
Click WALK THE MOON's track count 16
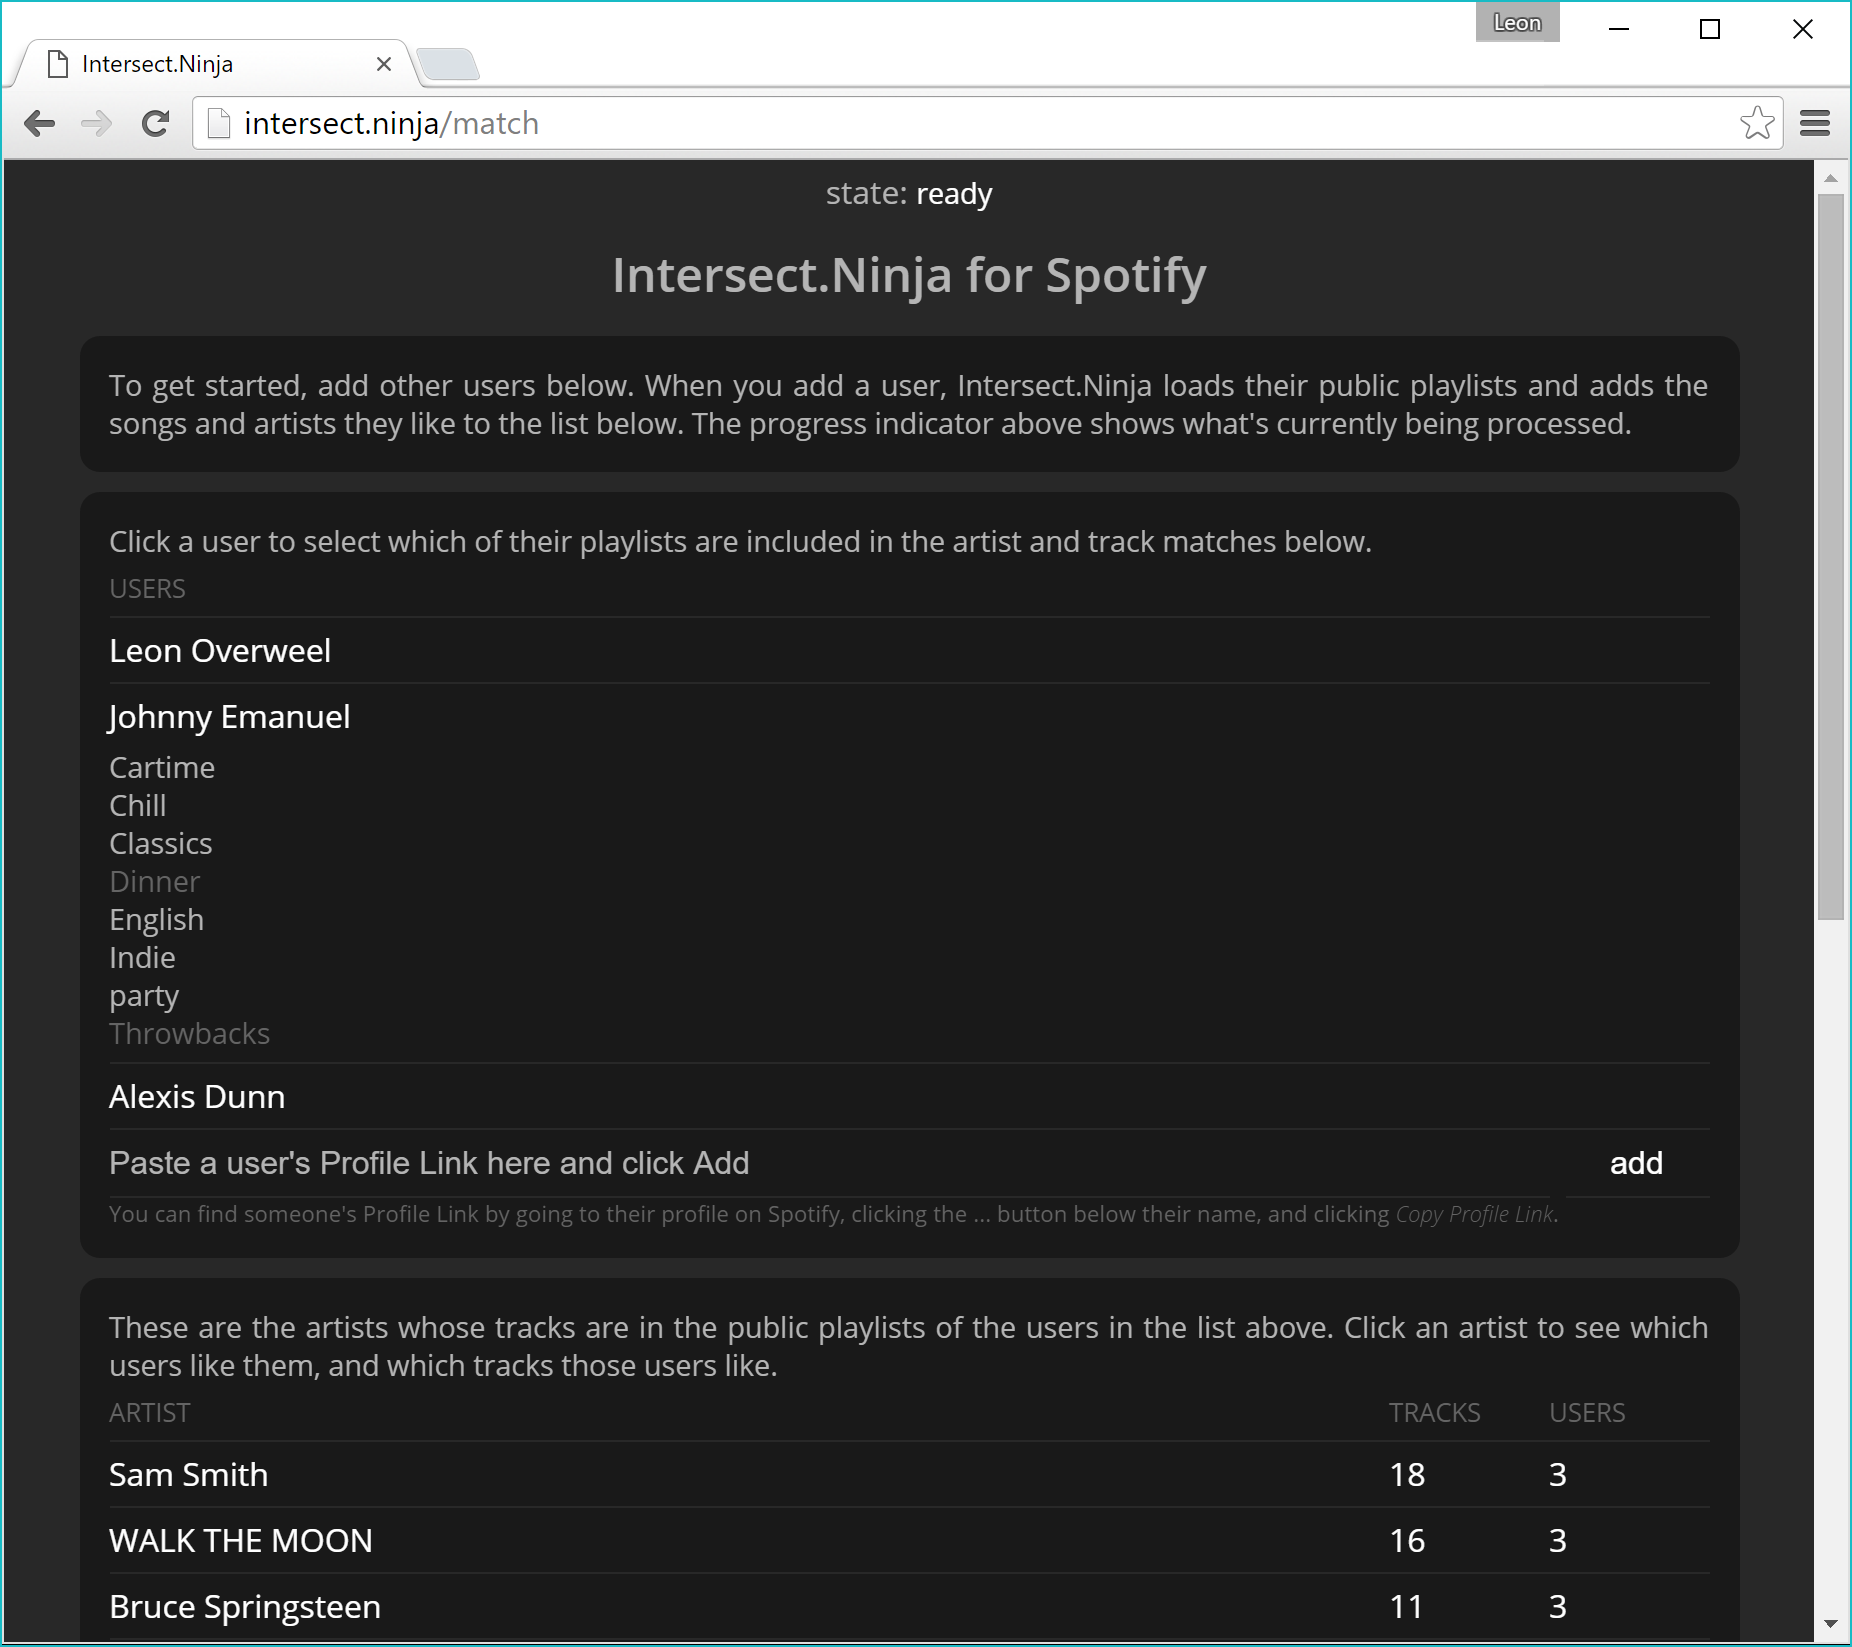pos(1407,1541)
